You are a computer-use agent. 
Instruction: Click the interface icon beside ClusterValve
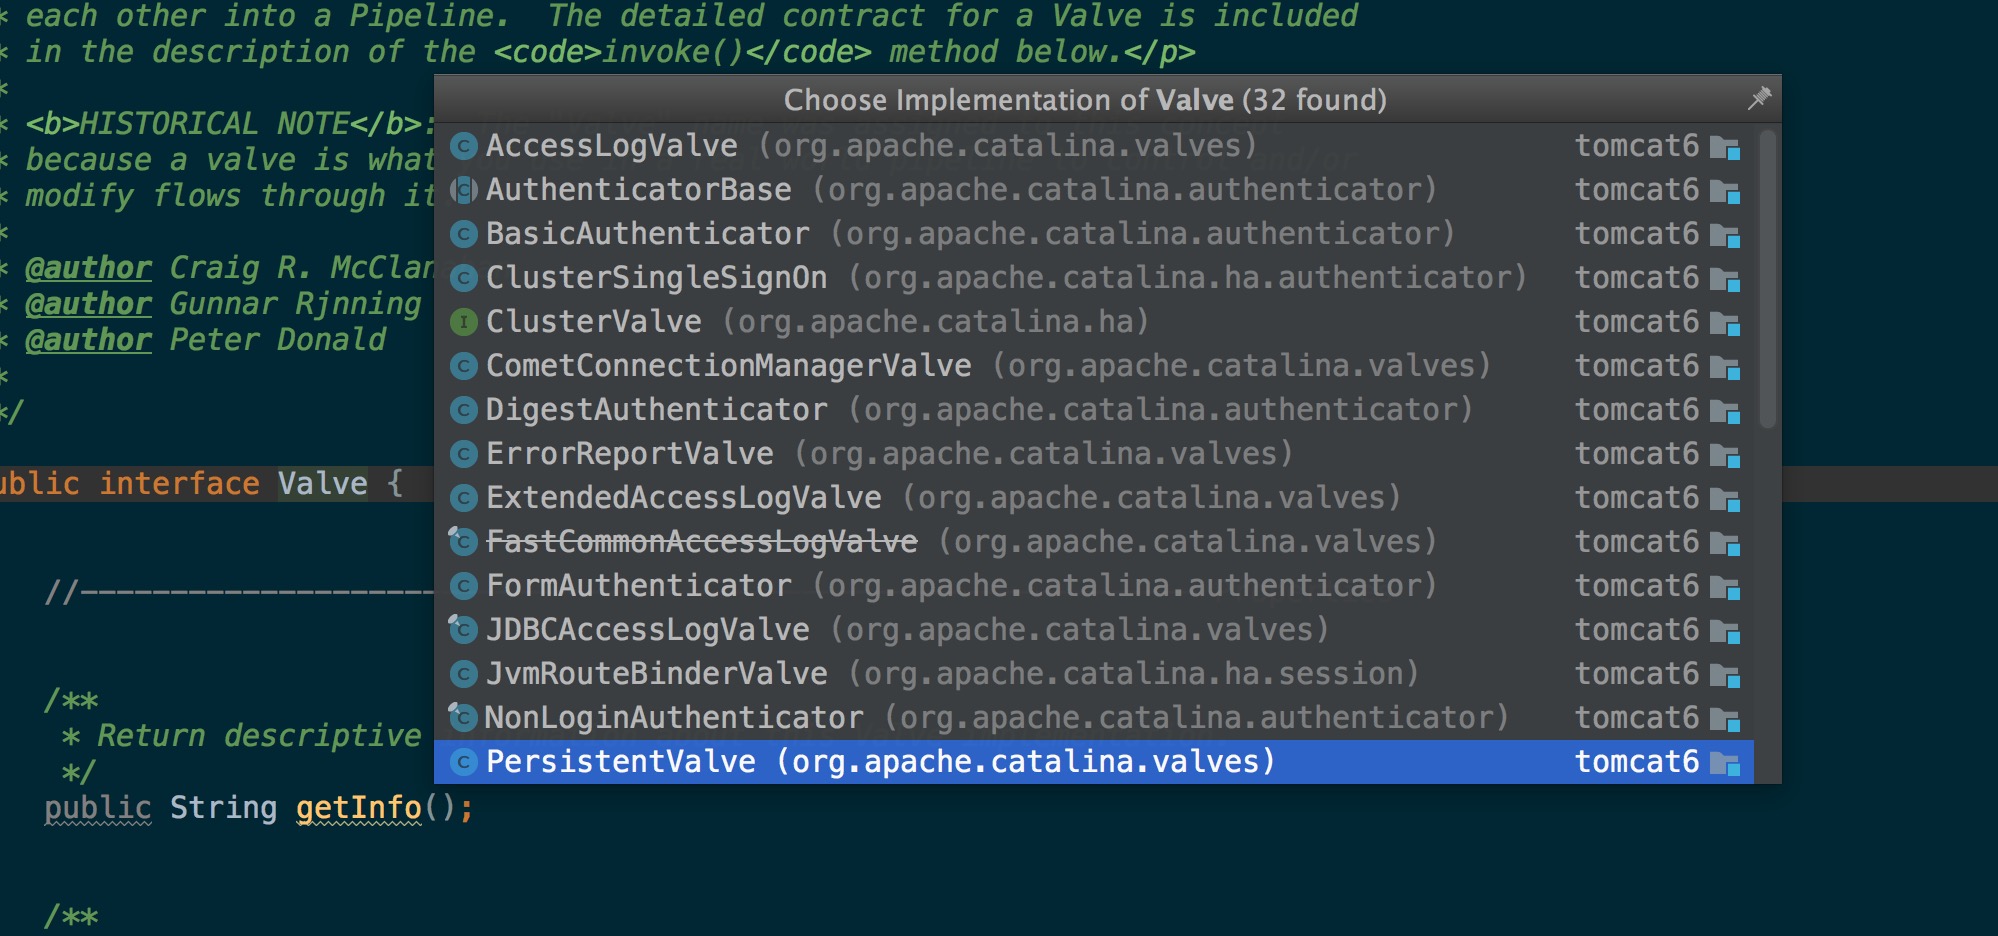[x=463, y=323]
